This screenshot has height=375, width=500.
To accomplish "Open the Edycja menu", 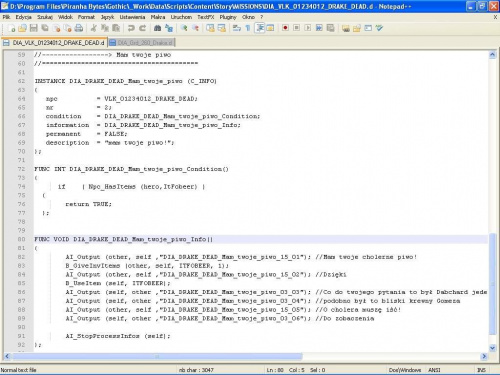I will tap(23, 17).
